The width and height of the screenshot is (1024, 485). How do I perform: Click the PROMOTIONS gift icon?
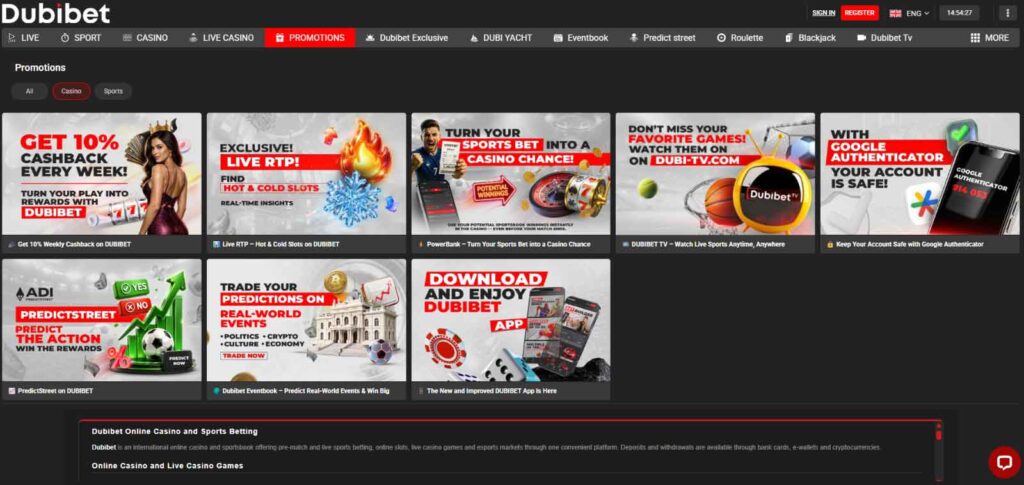tap(280, 38)
